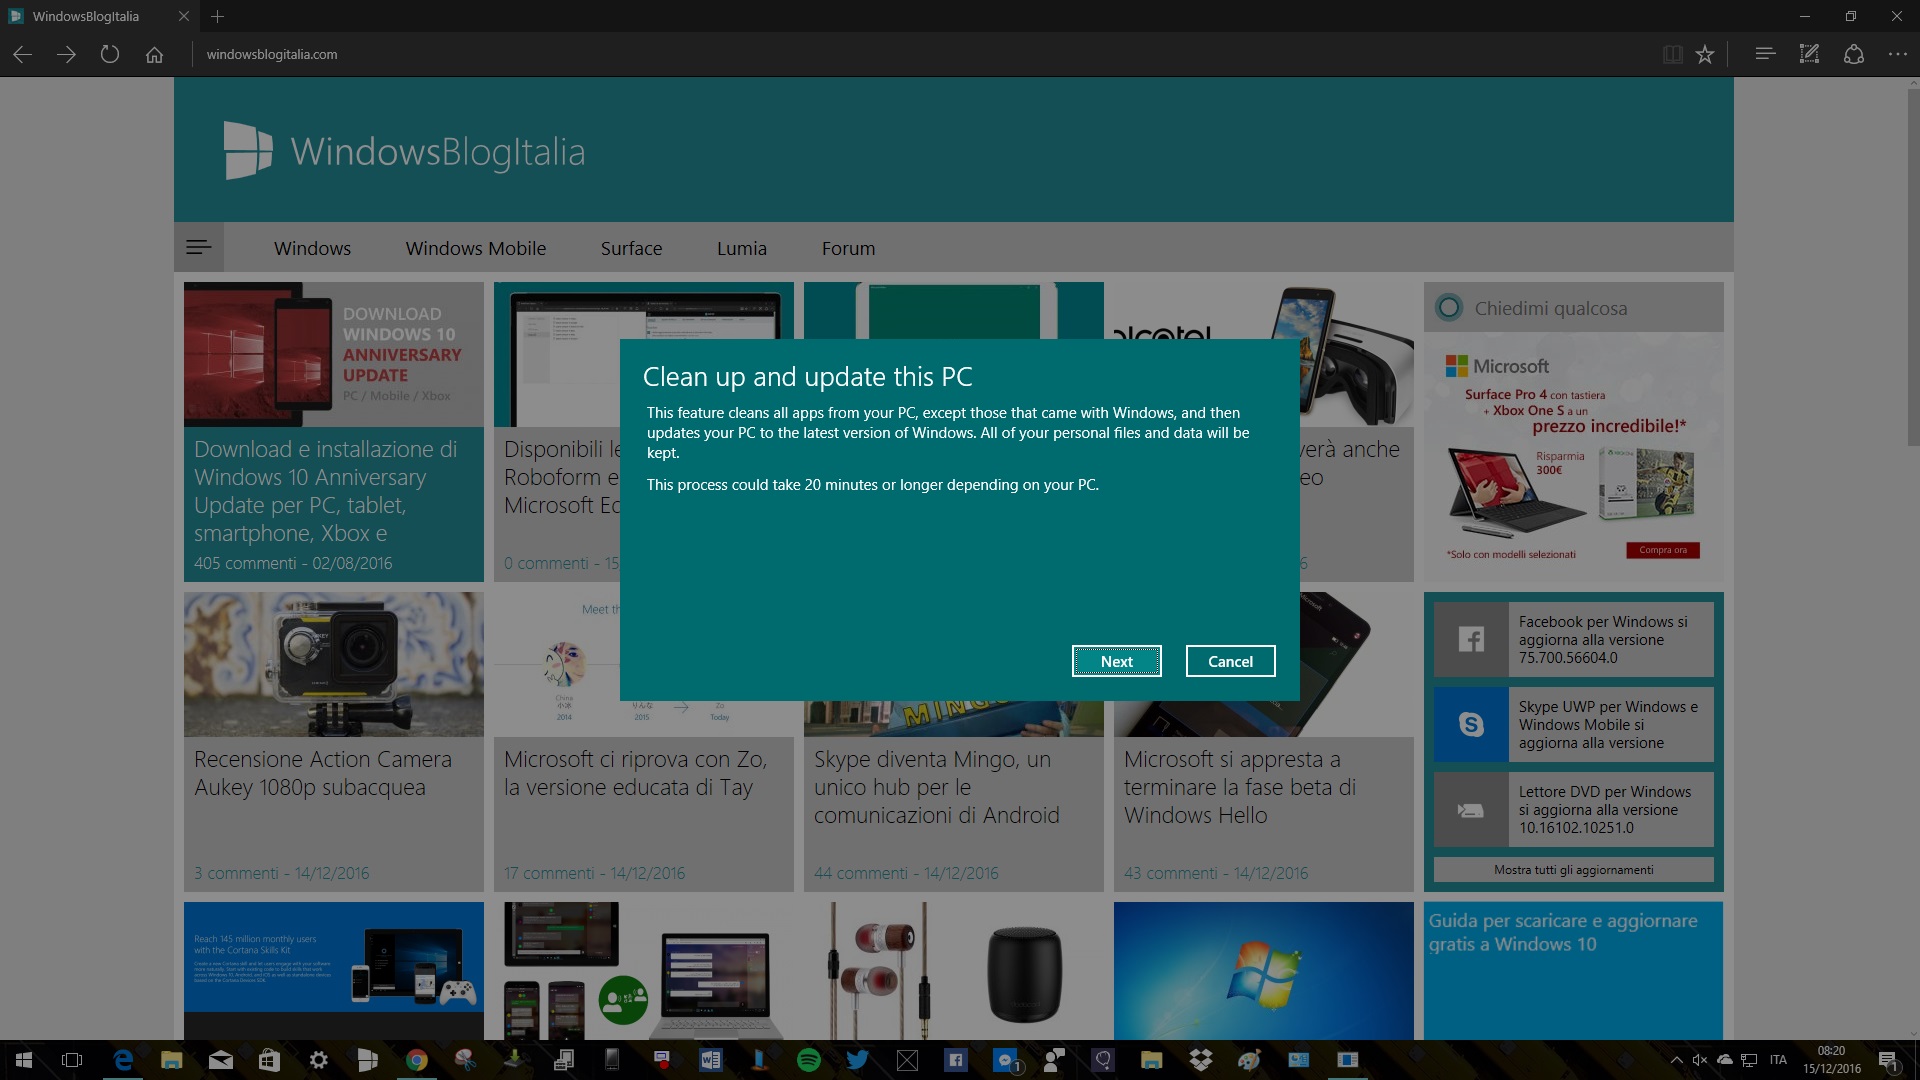Open Messenger from the taskbar
Screen dimensions: 1920x1080
pyautogui.click(x=1005, y=1060)
